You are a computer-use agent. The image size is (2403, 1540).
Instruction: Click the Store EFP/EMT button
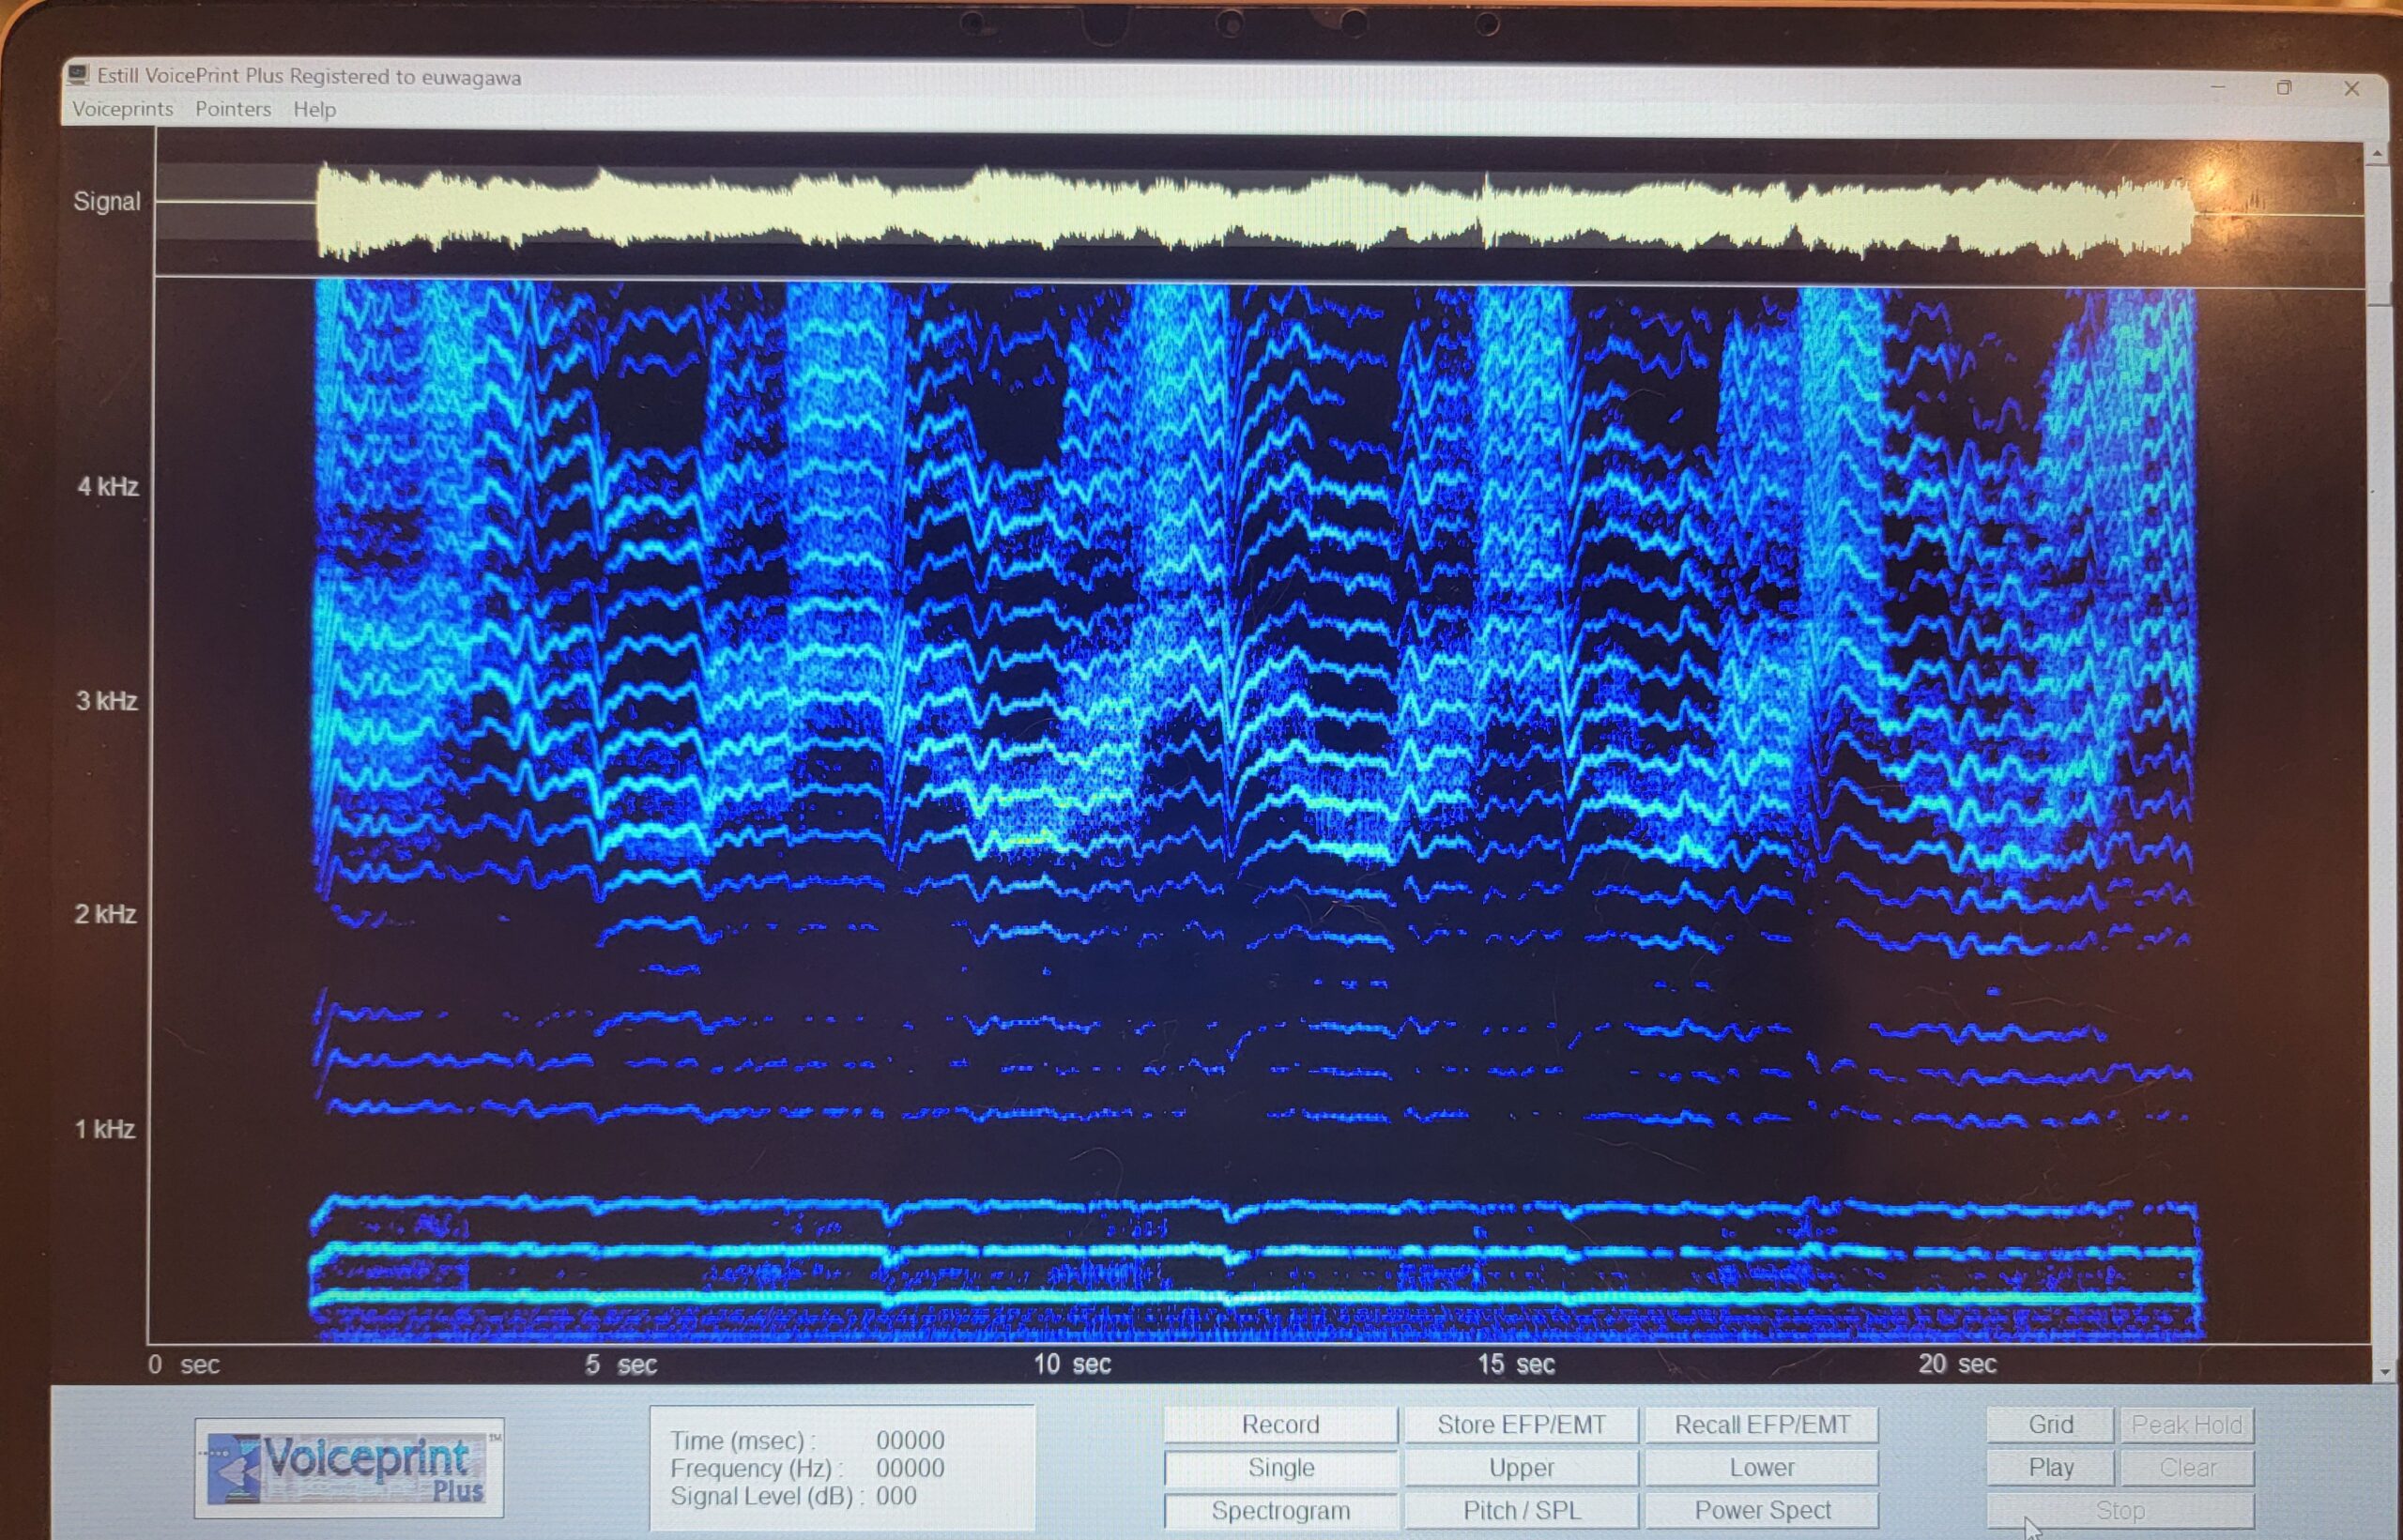click(1521, 1425)
